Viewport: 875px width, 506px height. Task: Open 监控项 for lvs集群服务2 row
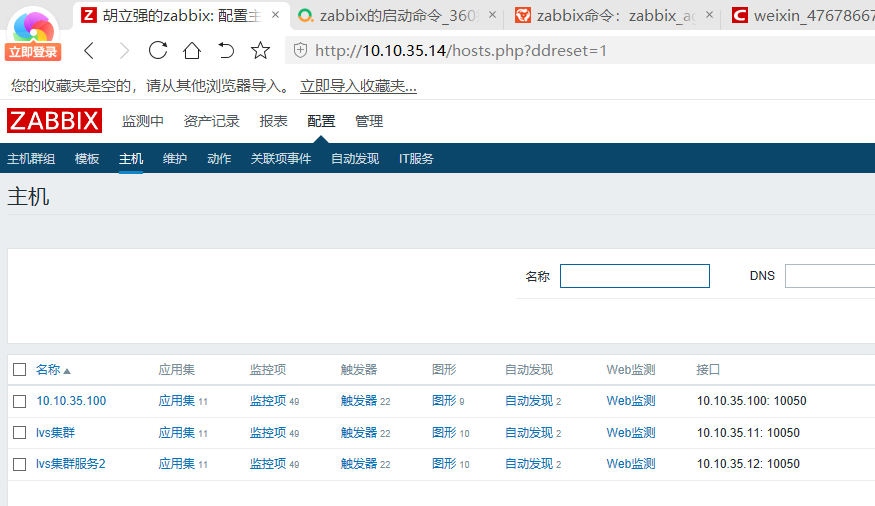click(268, 464)
